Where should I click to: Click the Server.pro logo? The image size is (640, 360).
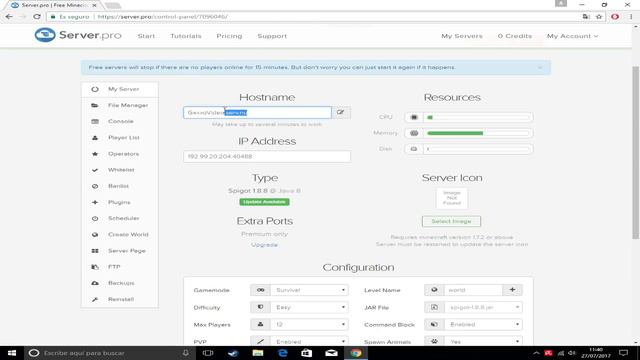[78, 35]
